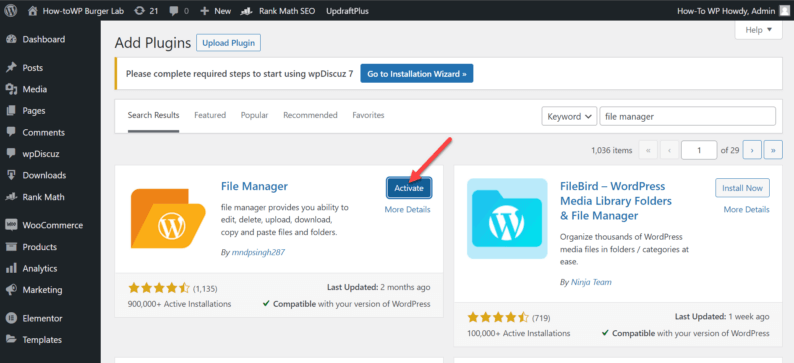
Task: Click the New content plus item
Action: pyautogui.click(x=216, y=11)
